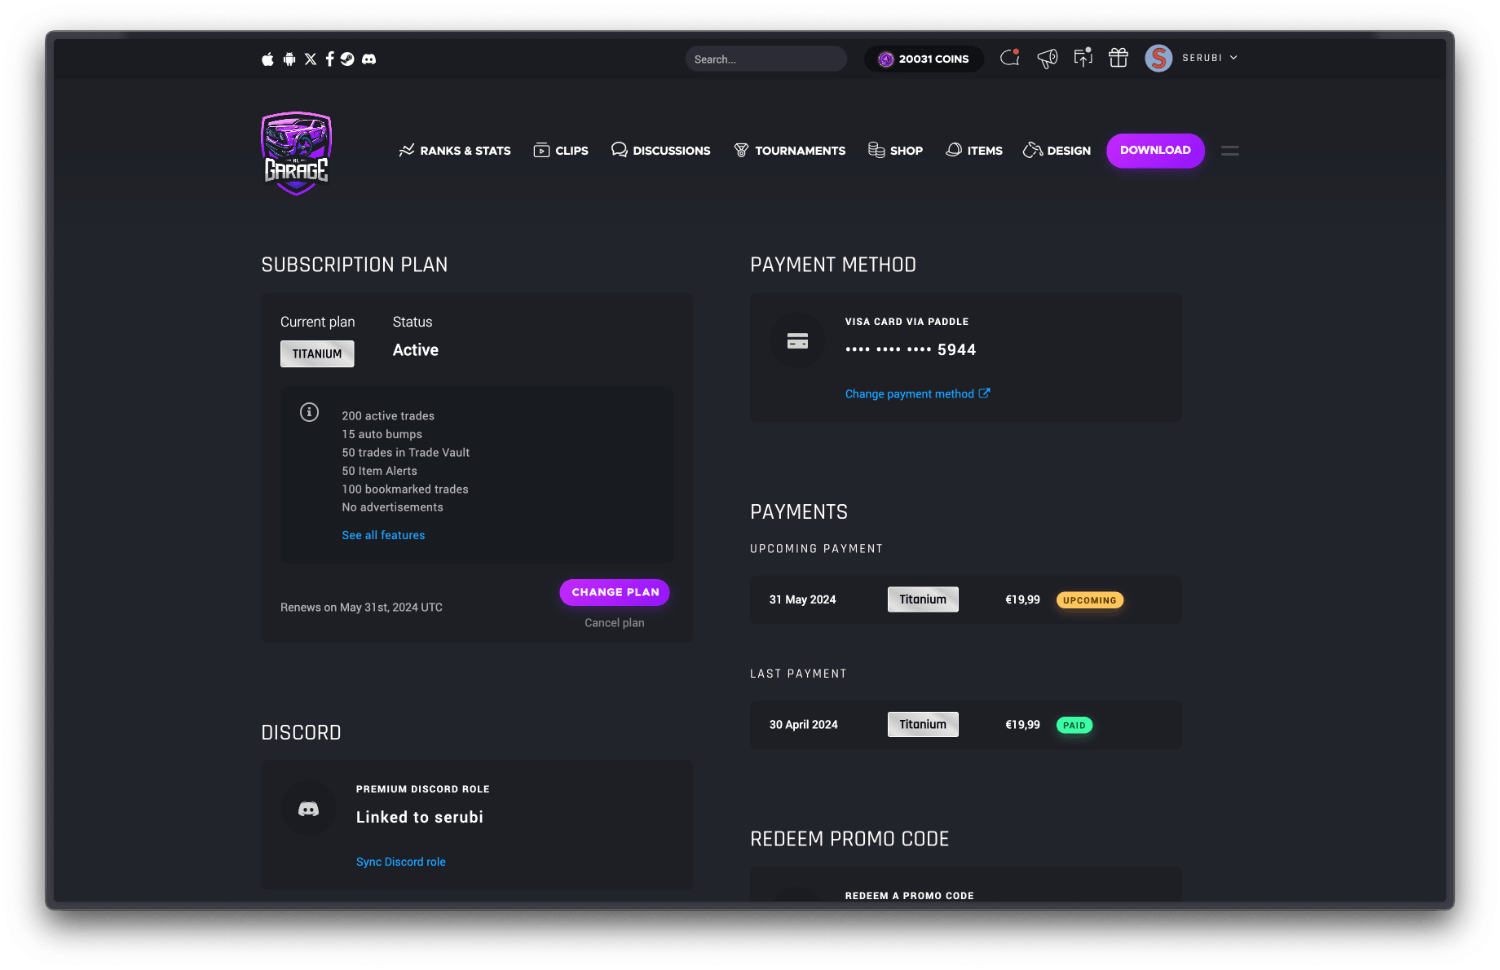Click the megaphone announcements icon
This screenshot has height=970, width=1500.
click(x=1047, y=59)
